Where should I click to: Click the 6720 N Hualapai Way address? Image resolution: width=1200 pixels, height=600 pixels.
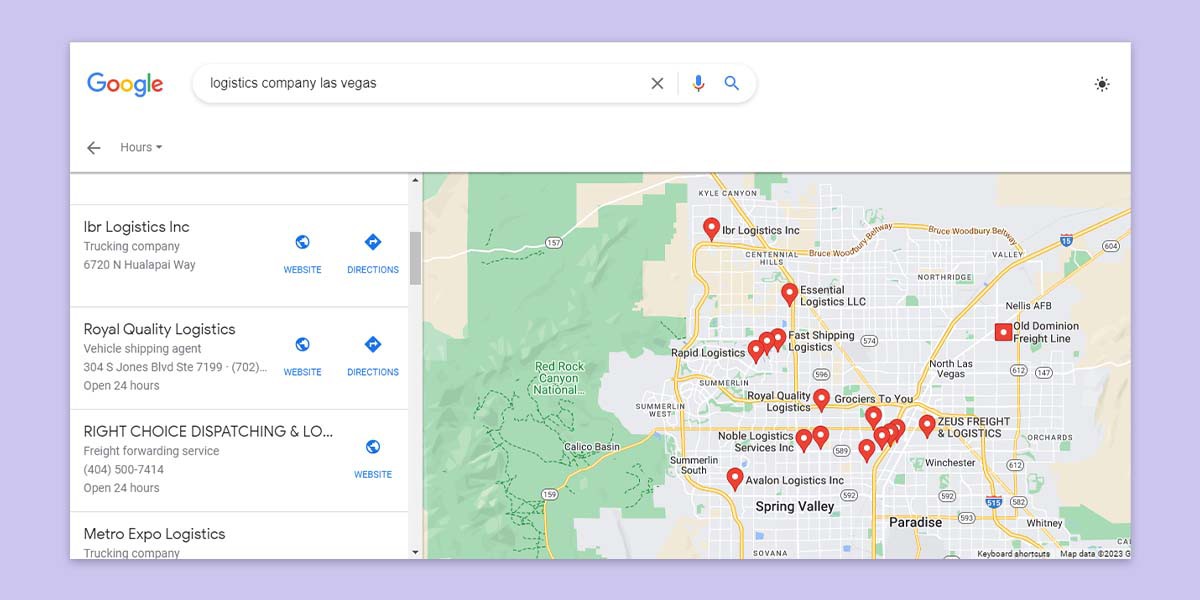point(139,265)
